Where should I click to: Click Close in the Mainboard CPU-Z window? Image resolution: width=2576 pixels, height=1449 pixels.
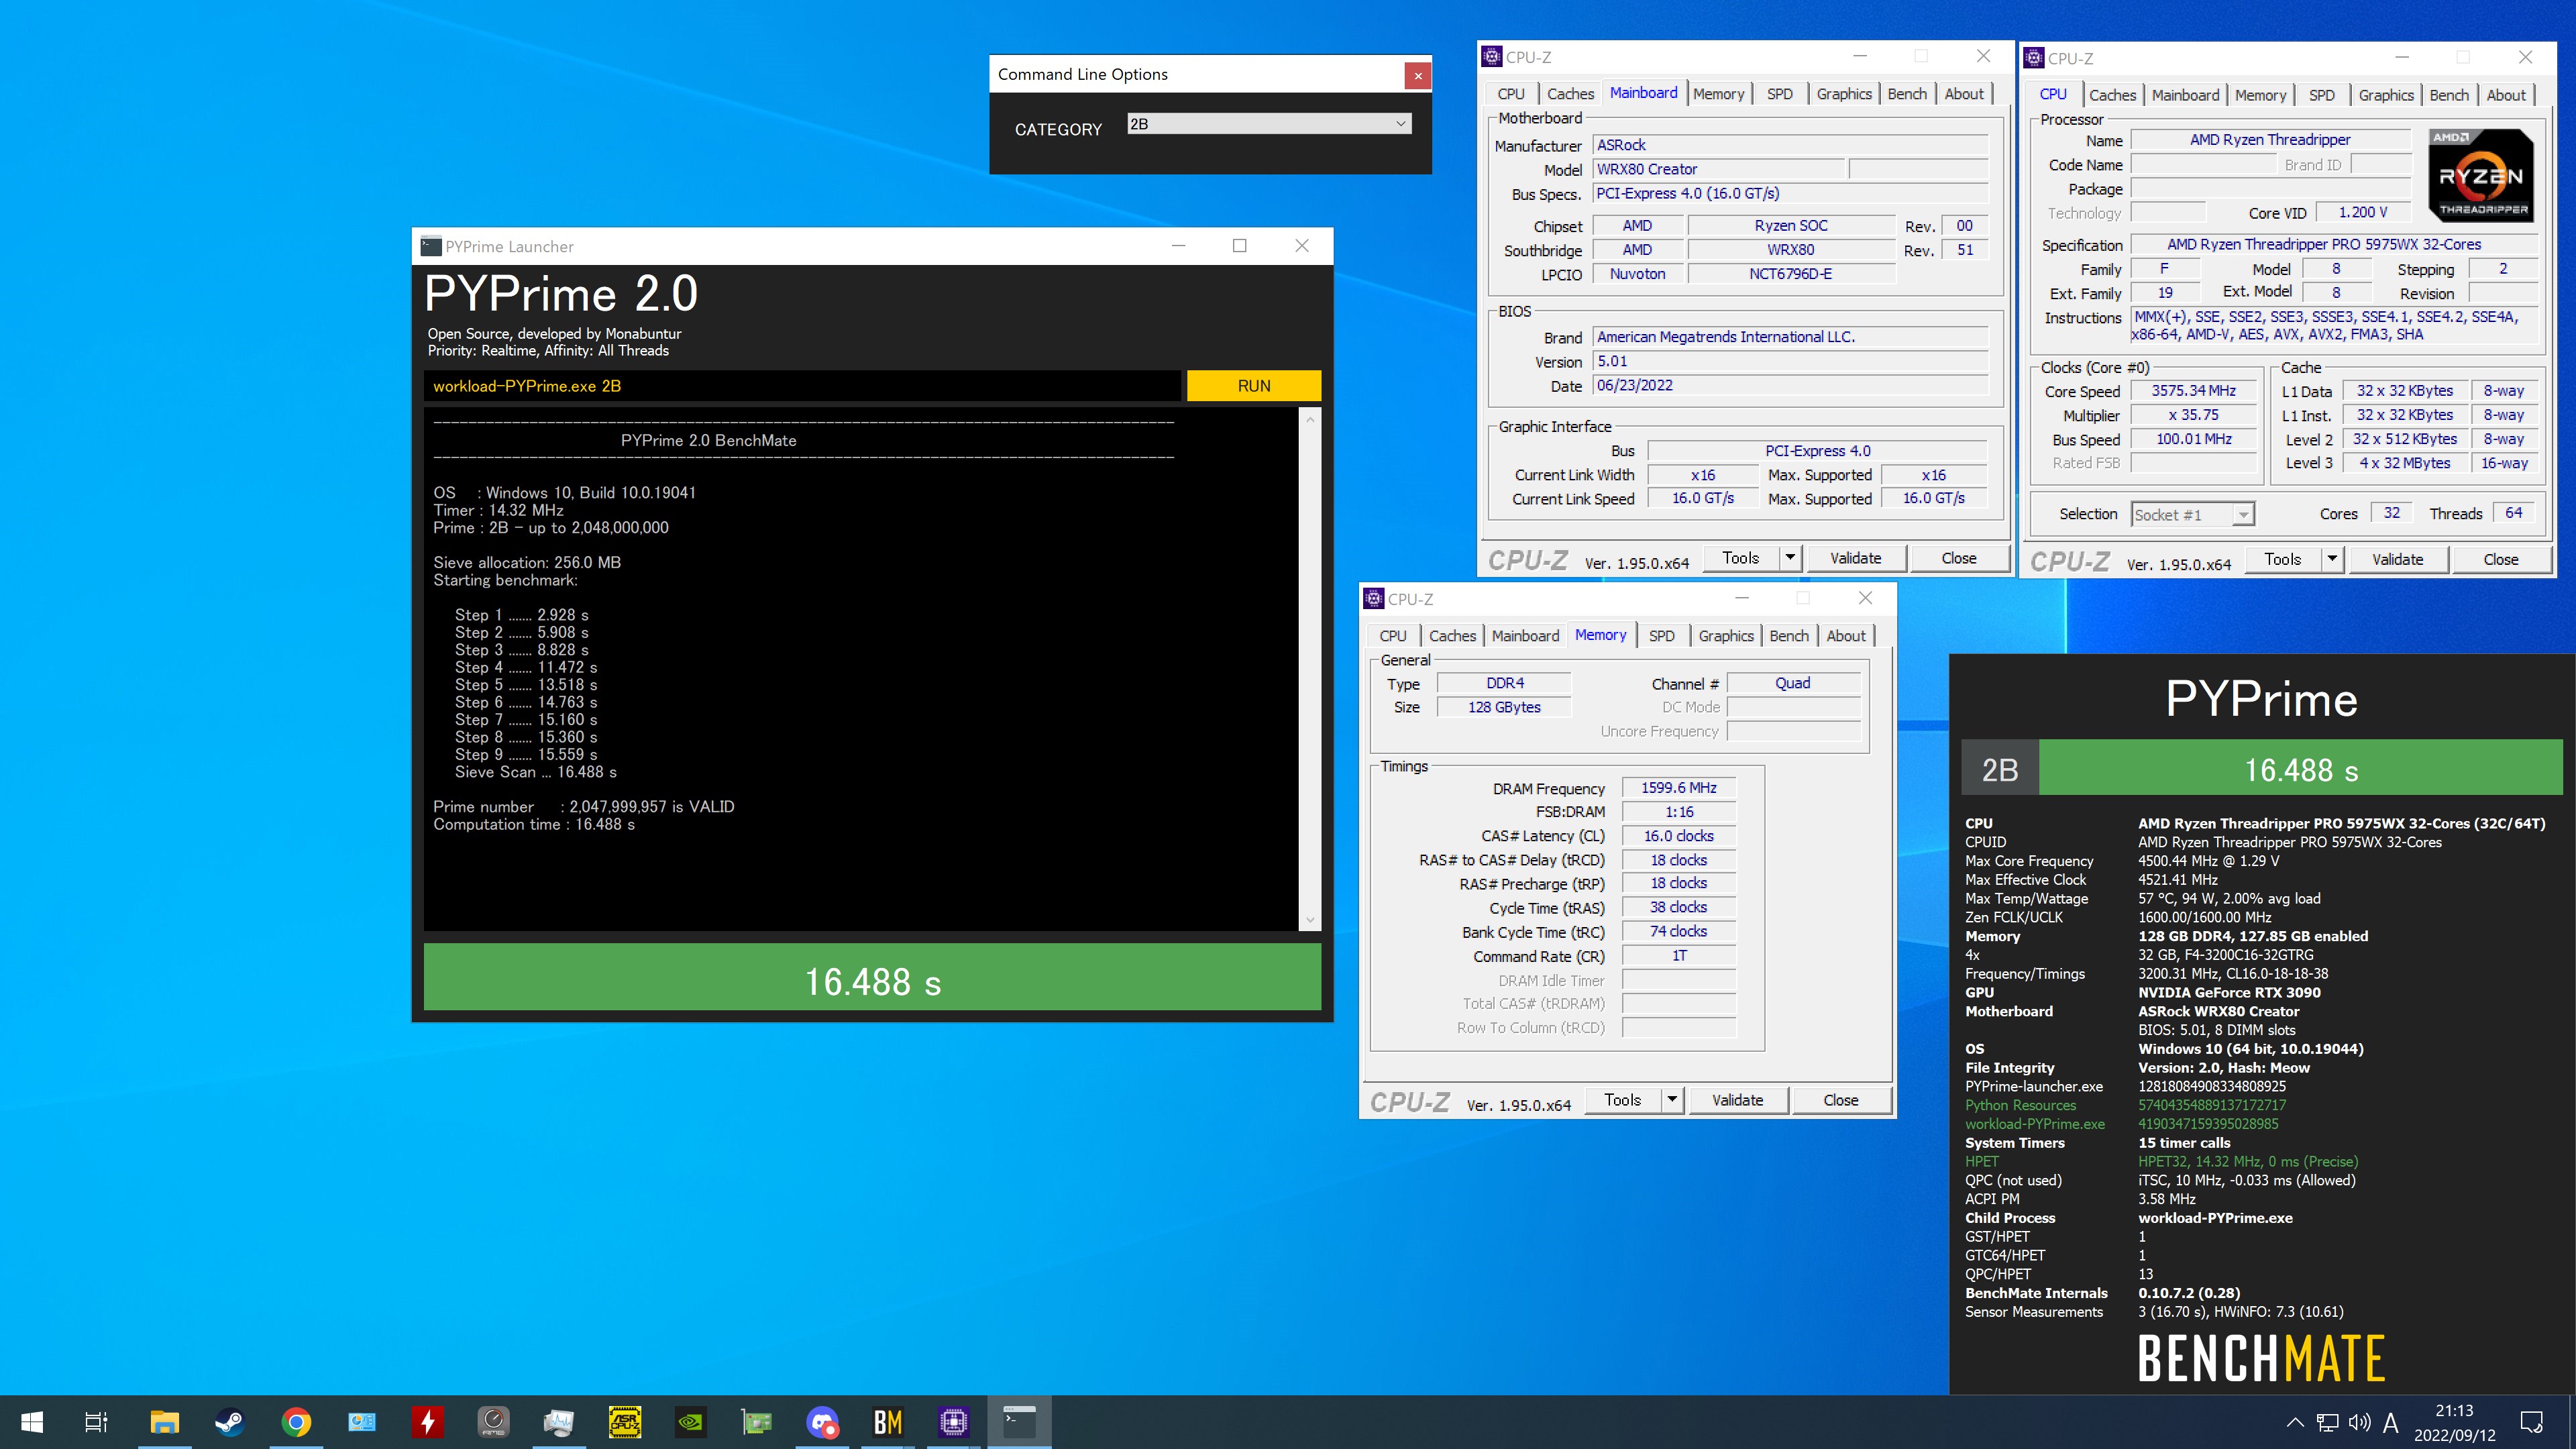[x=1958, y=558]
